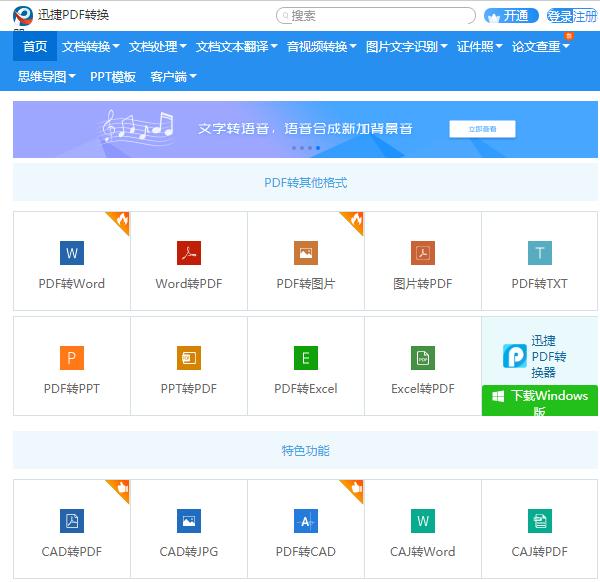This screenshot has width=600, height=582.
Task: Select the second banner carousel dot
Action: [x=302, y=148]
